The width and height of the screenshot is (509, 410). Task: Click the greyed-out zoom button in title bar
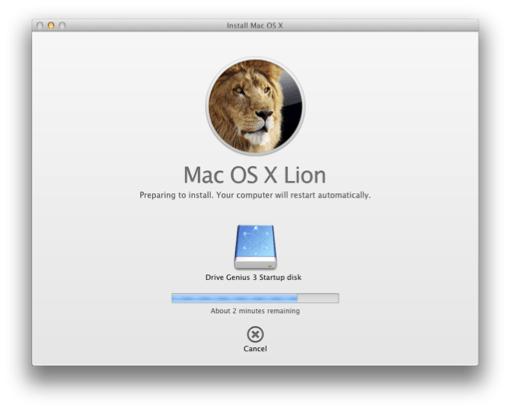point(62,25)
